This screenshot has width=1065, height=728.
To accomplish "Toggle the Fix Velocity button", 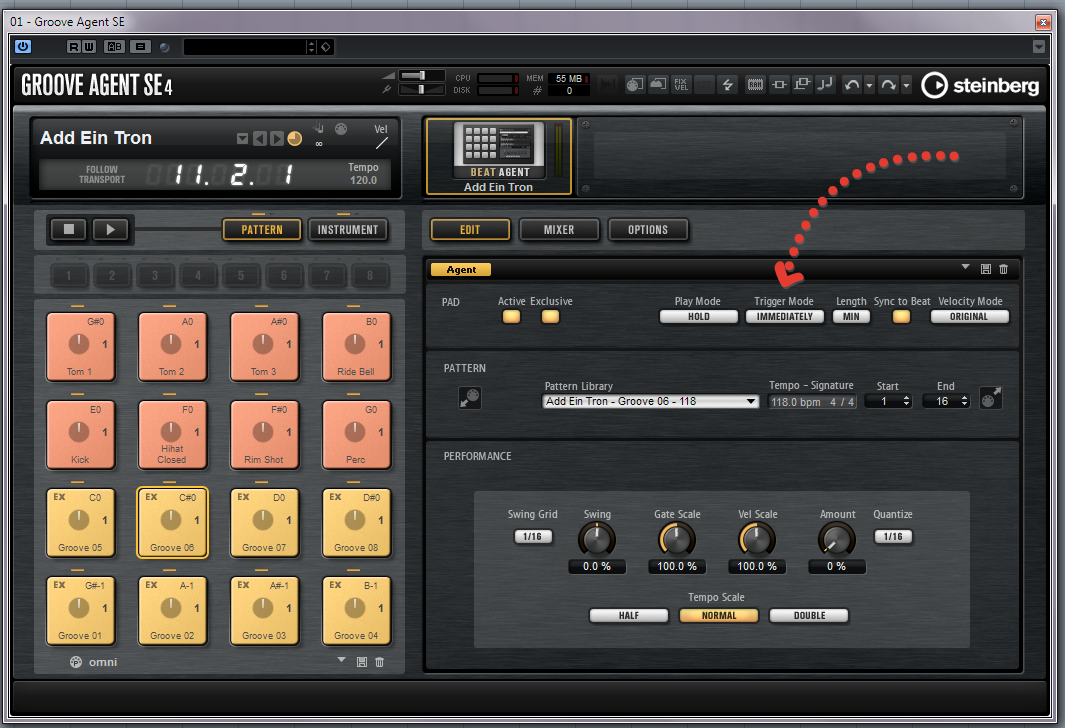I will tap(681, 85).
